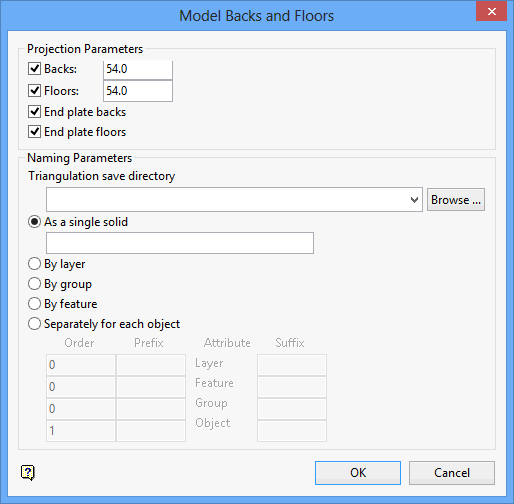Viewport: 514px width, 504px height.
Task: Expand the triangulation save directory dropdown
Action: (x=414, y=200)
